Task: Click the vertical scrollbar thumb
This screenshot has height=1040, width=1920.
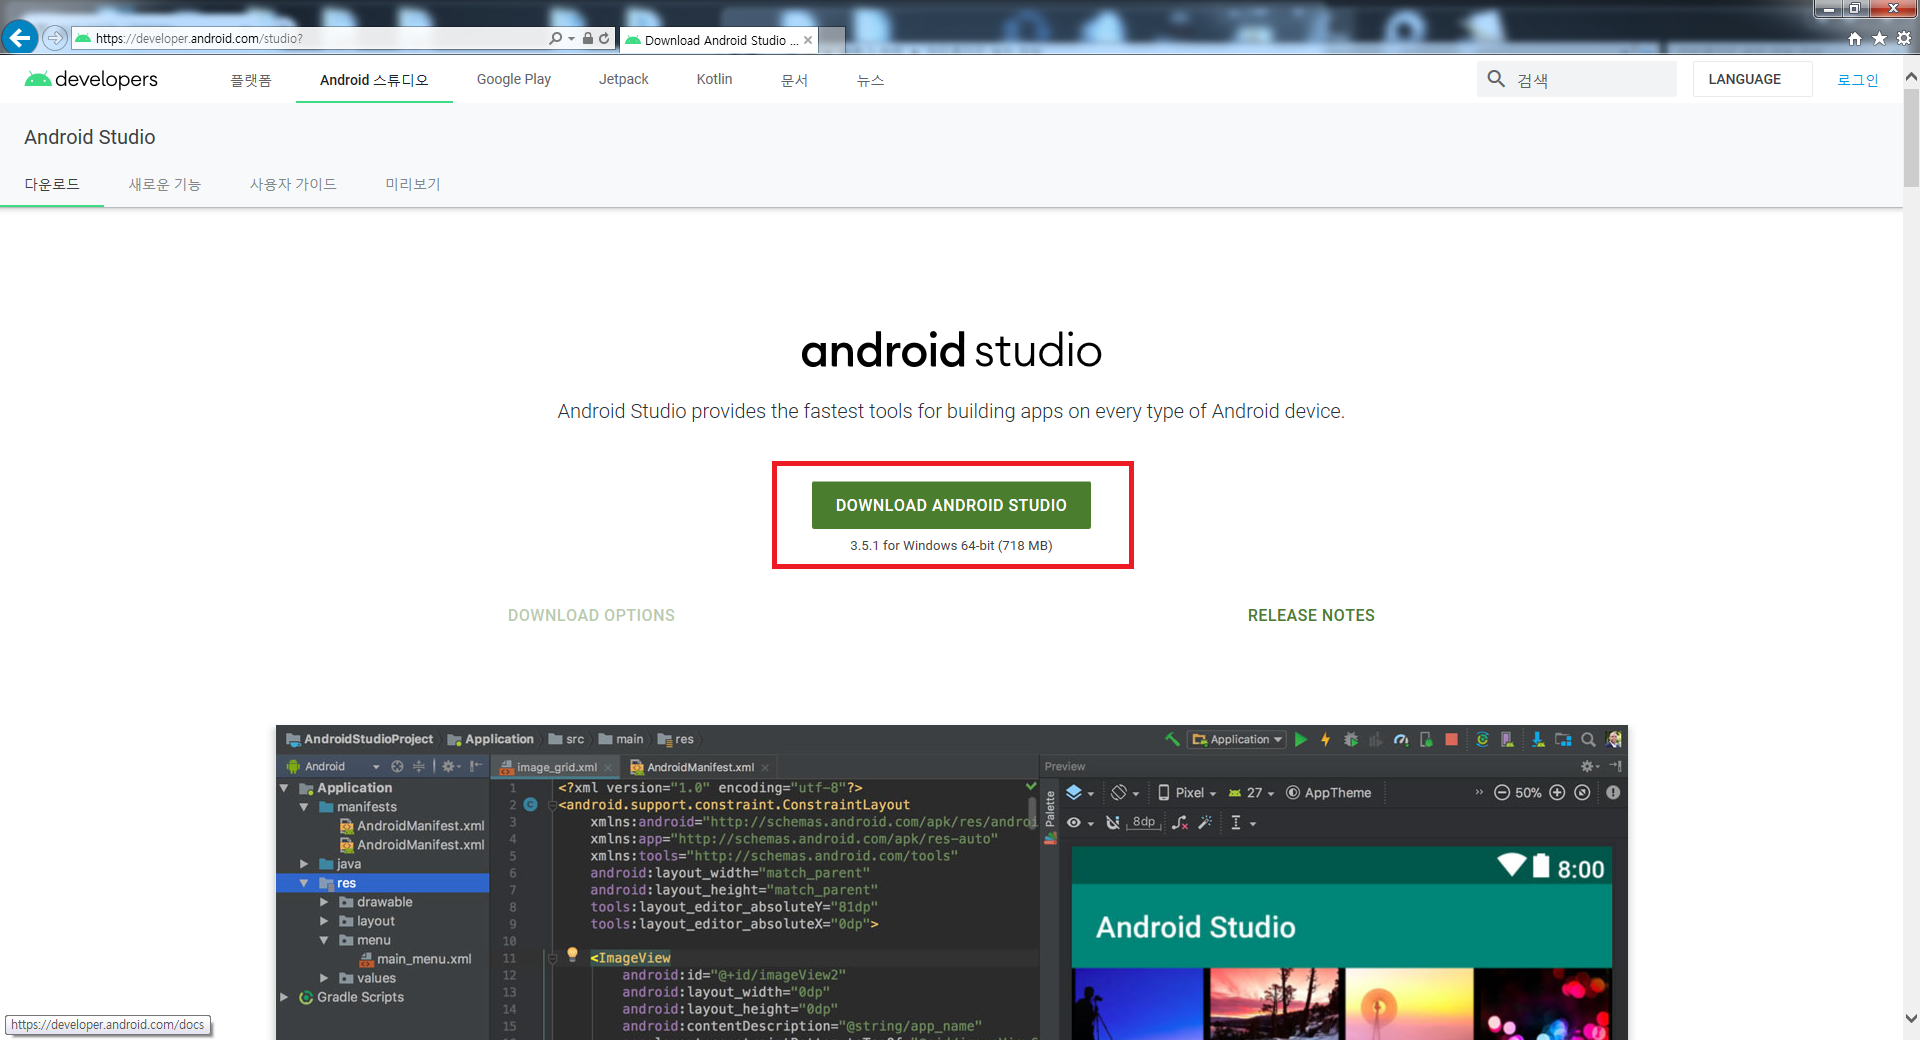Action: pos(1911,139)
